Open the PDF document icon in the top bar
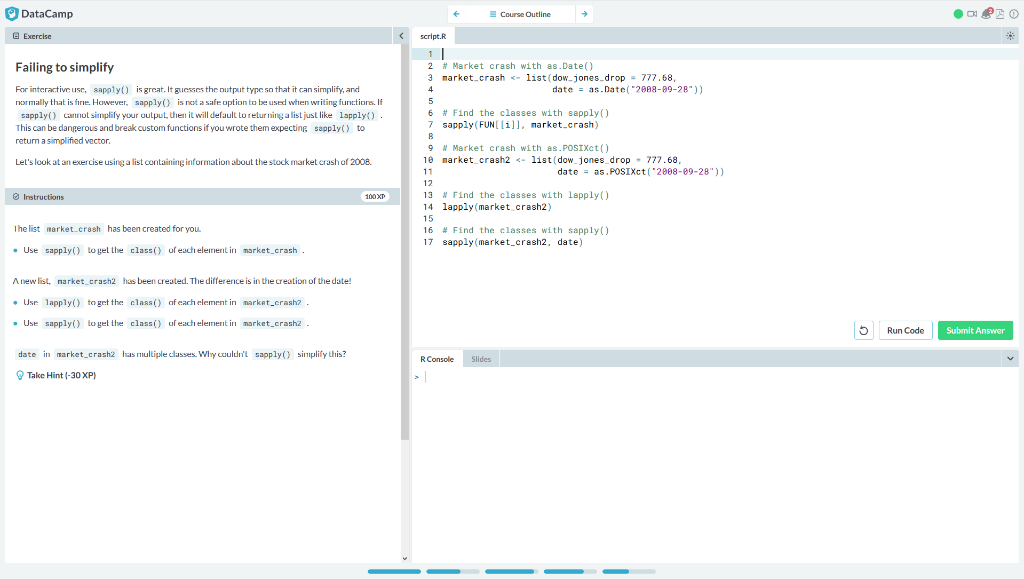Viewport: 1024px width, 579px height. pos(1000,13)
